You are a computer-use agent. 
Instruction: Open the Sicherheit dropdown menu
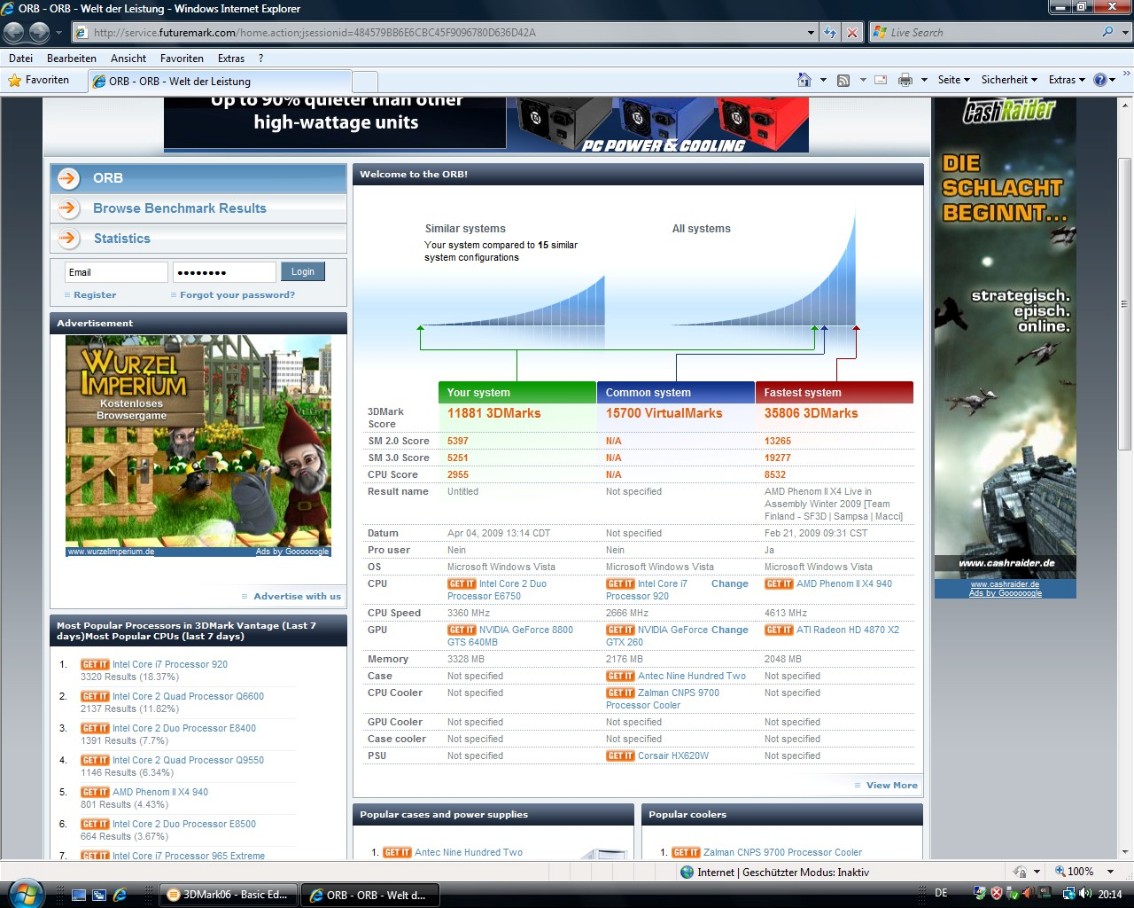click(x=1009, y=80)
